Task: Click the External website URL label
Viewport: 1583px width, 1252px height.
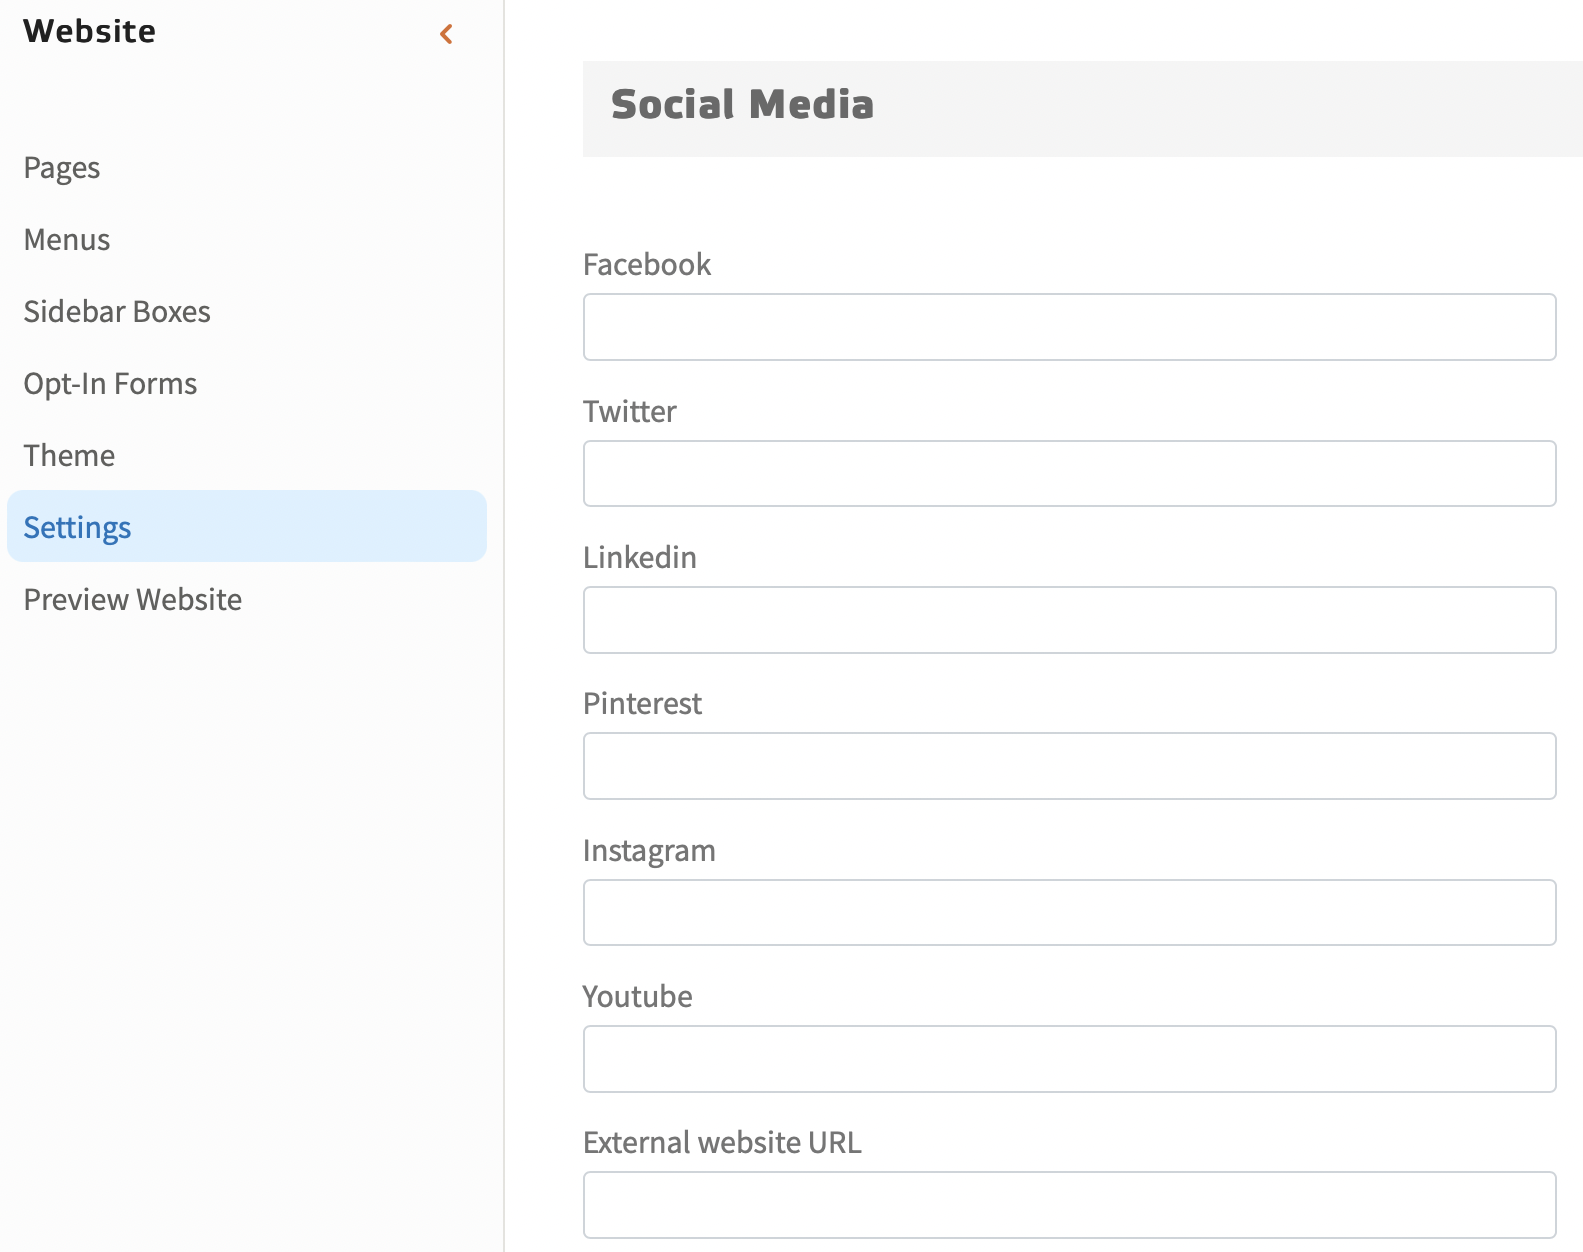Action: 722,1143
